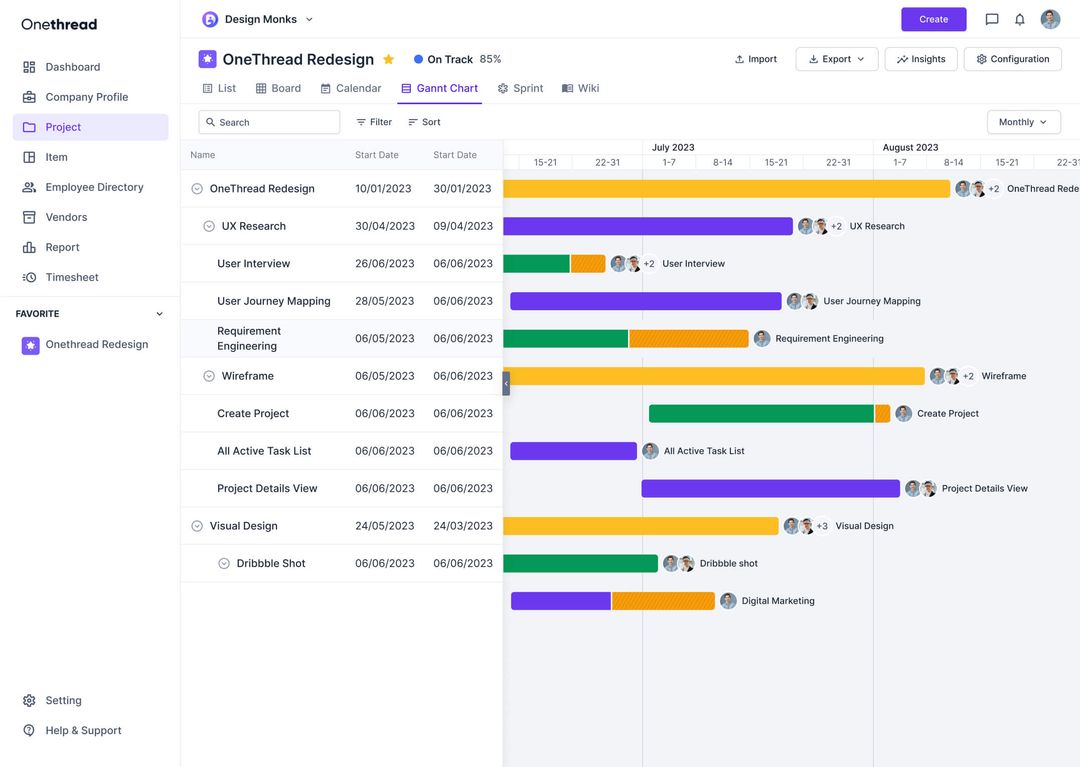1080x767 pixels.
Task: Open the Monthly timescale dropdown
Action: (1023, 122)
